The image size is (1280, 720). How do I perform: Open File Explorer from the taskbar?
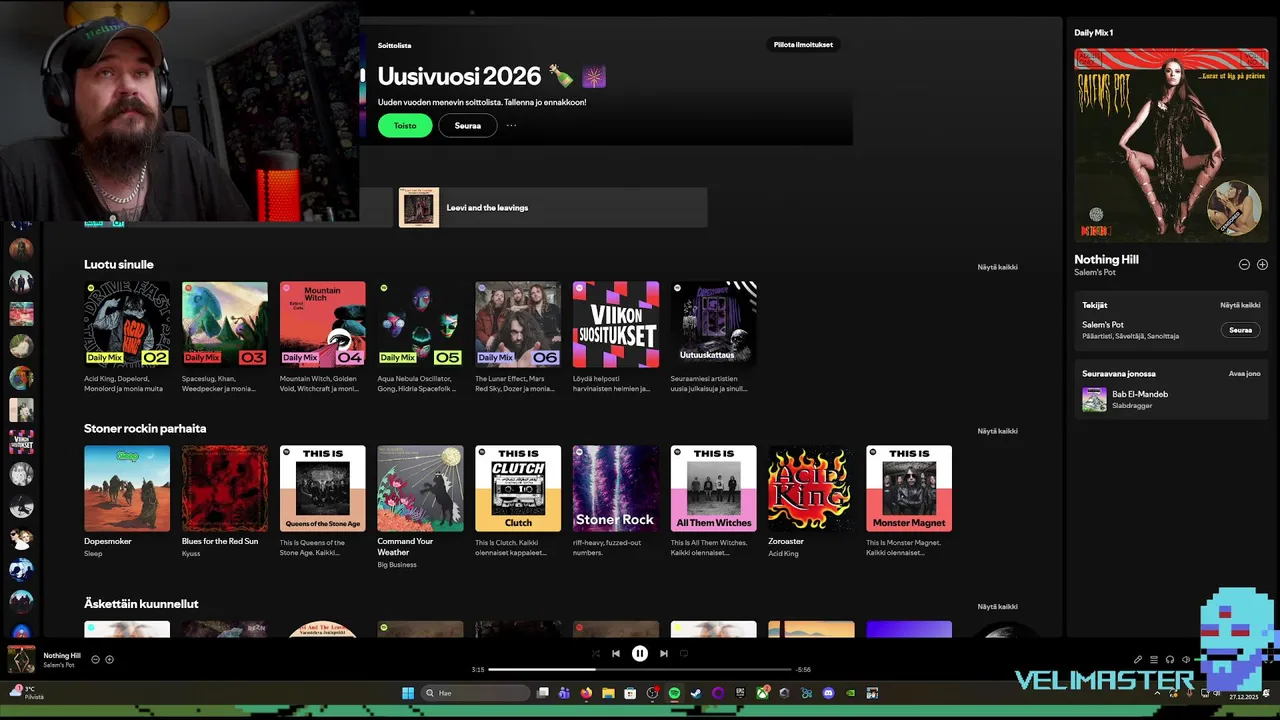(x=608, y=693)
